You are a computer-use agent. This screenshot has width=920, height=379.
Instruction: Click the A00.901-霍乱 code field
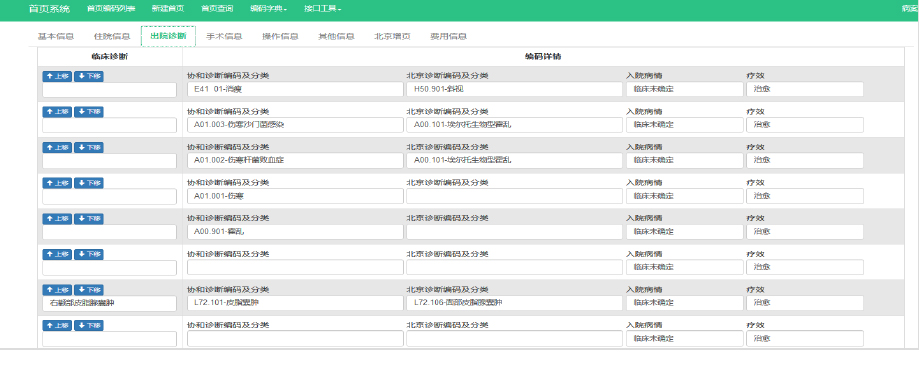(295, 232)
